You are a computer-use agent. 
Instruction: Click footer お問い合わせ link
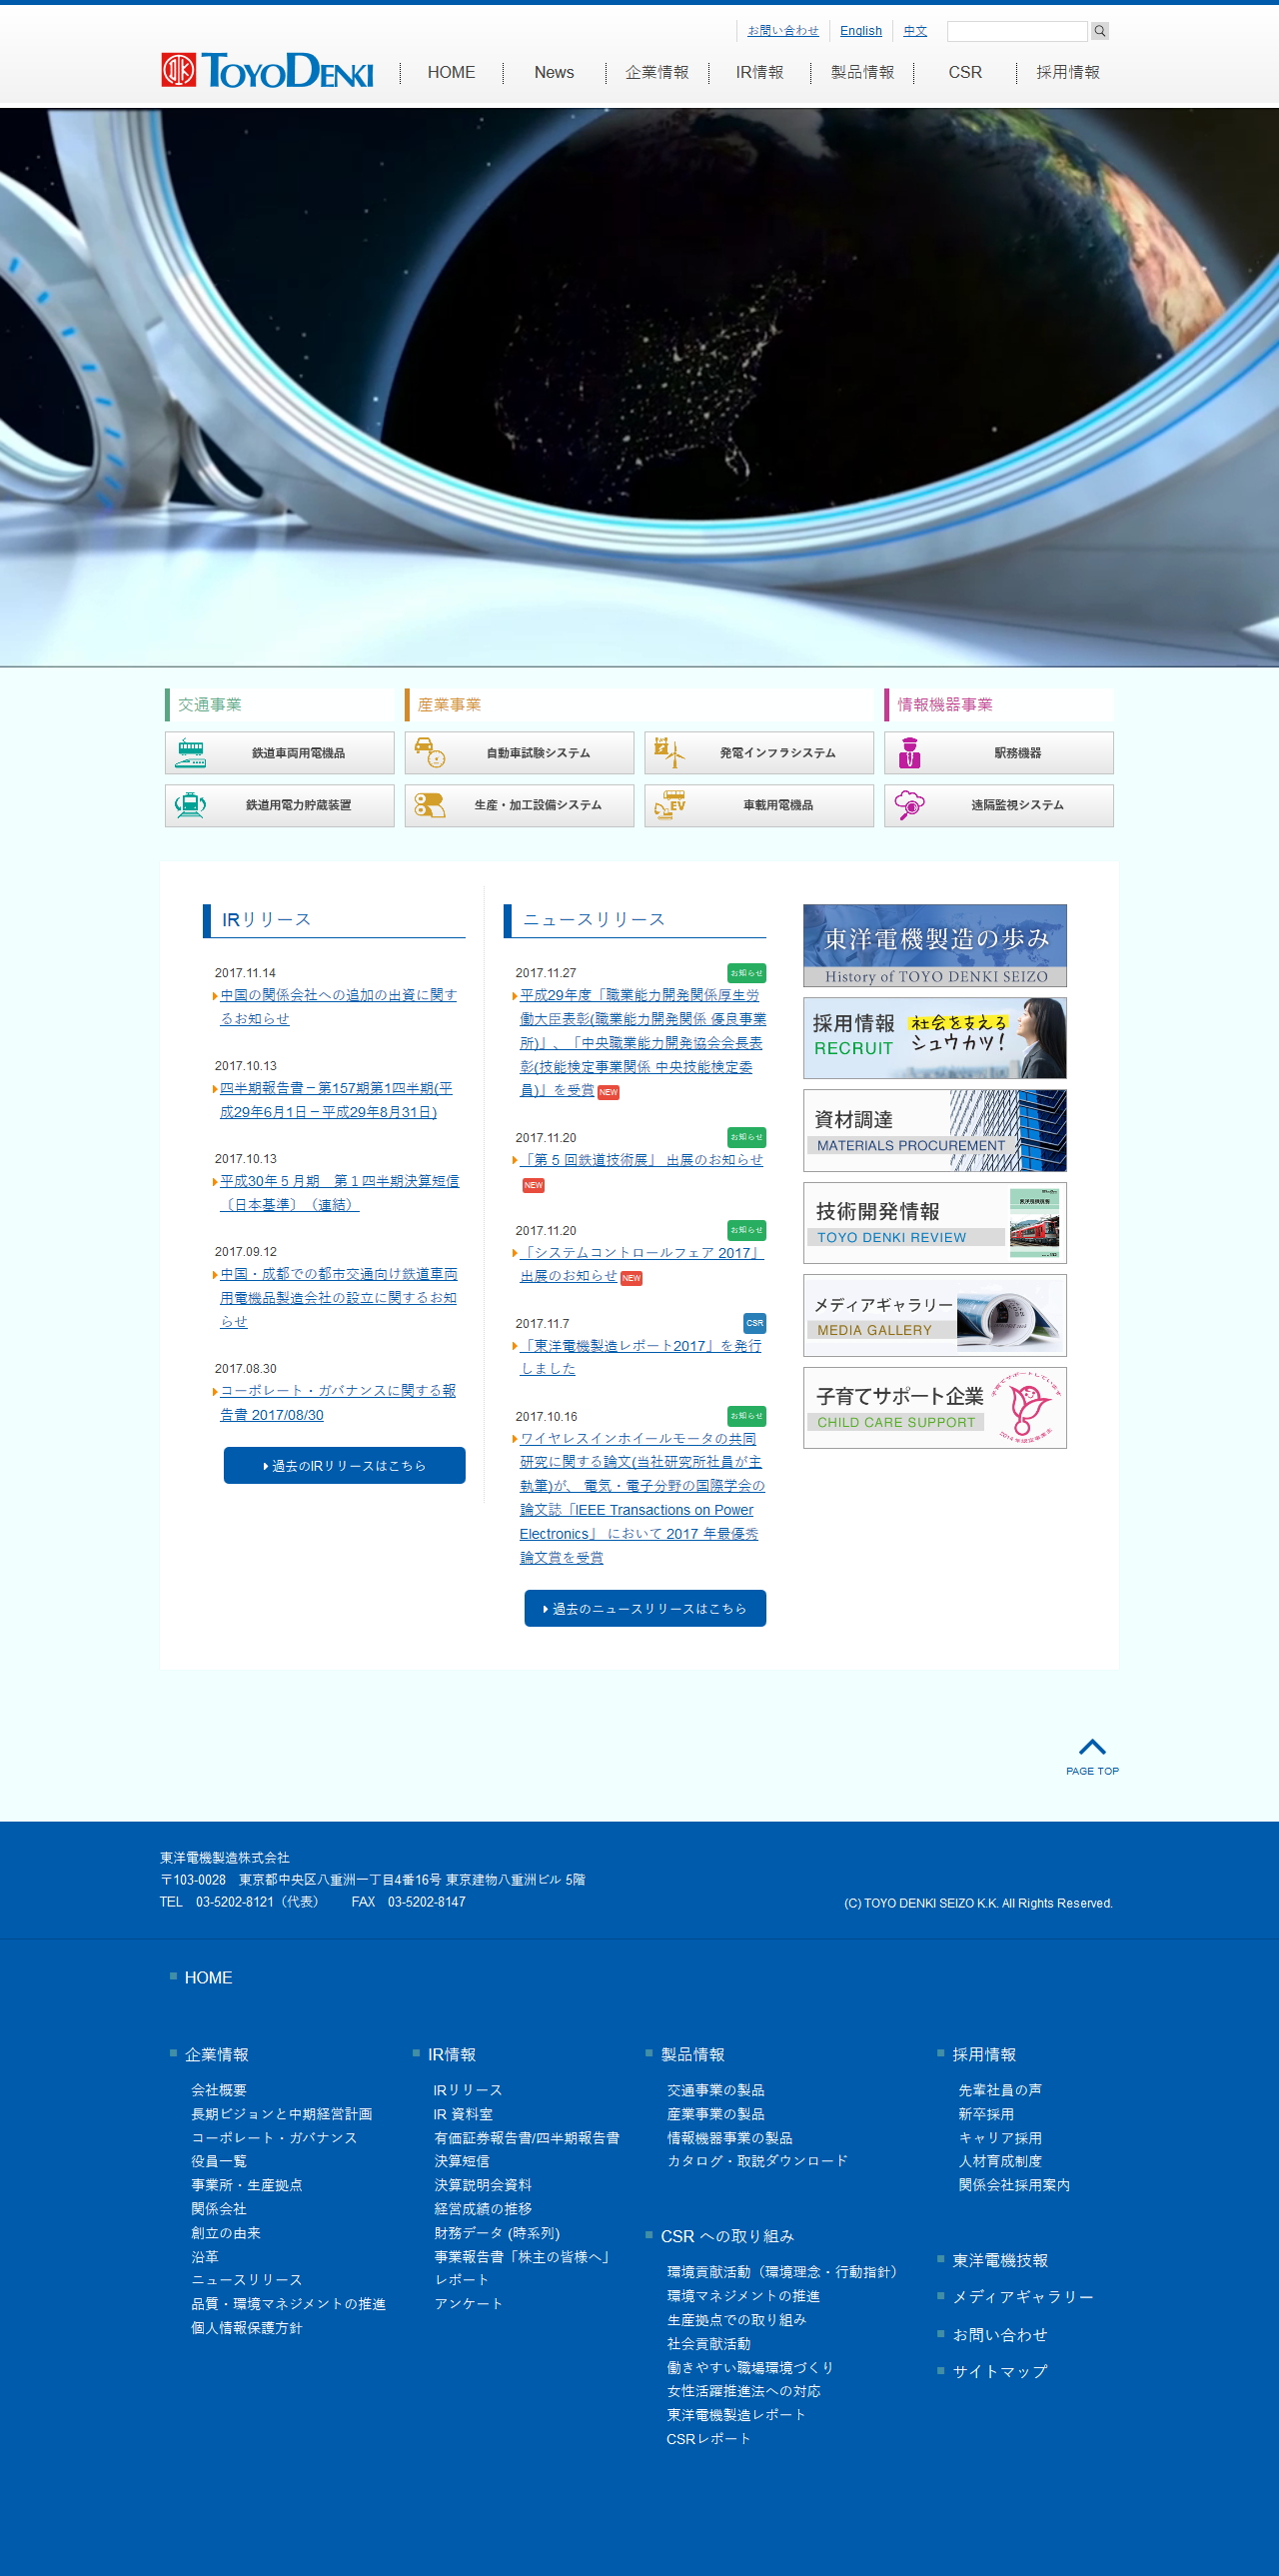(x=1000, y=2335)
